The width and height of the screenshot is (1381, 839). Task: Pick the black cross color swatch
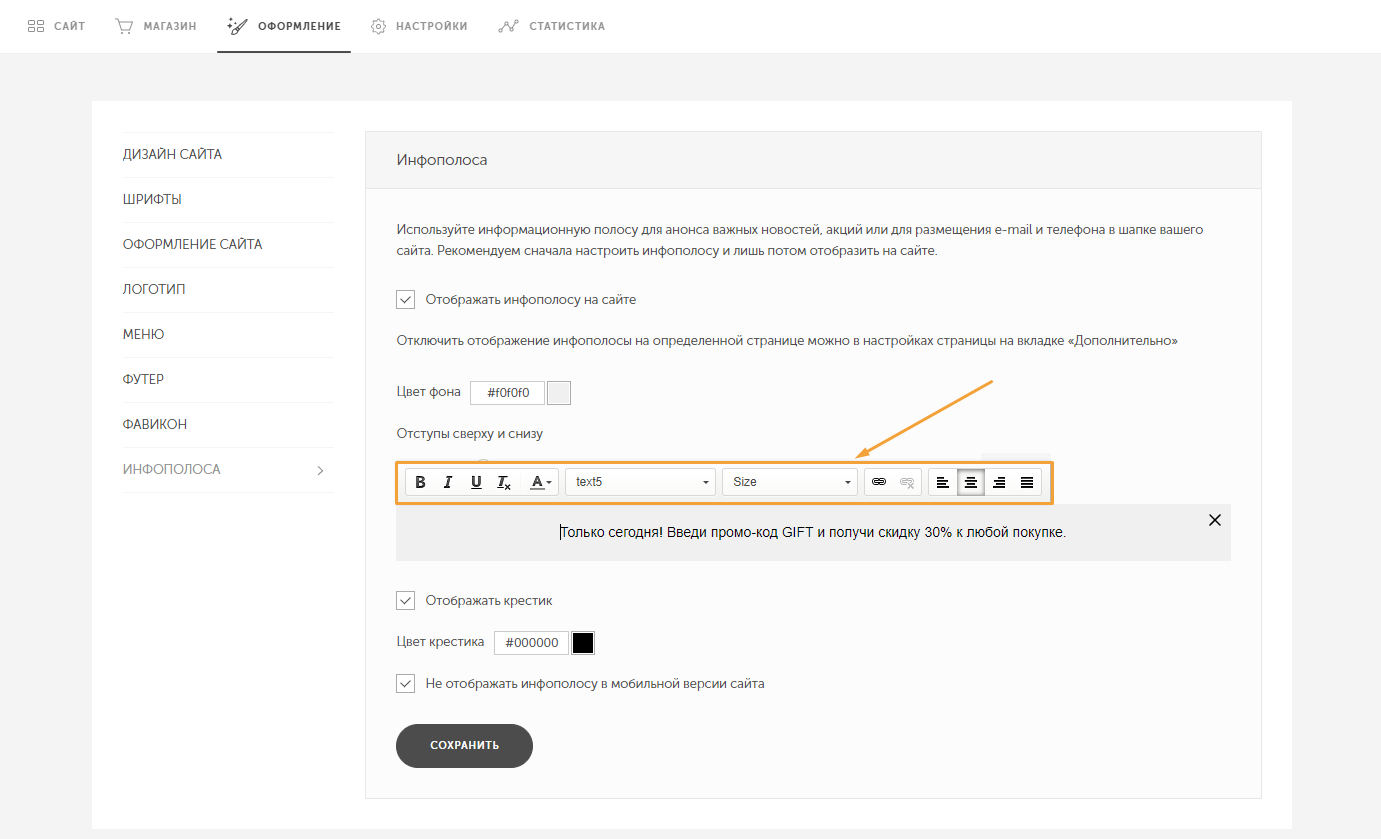click(x=583, y=642)
